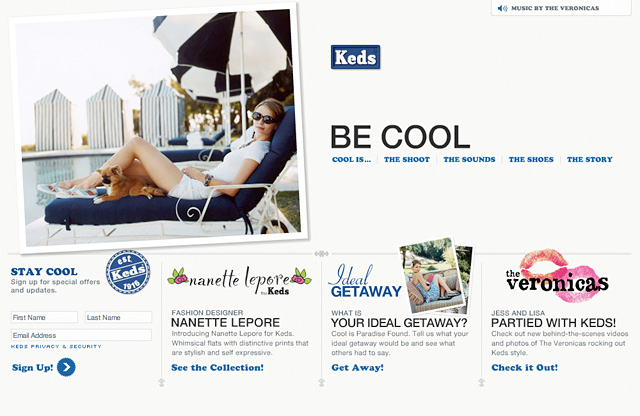The width and height of the screenshot is (640, 416).
Task: Open The Story navigation item
Action: click(x=590, y=160)
